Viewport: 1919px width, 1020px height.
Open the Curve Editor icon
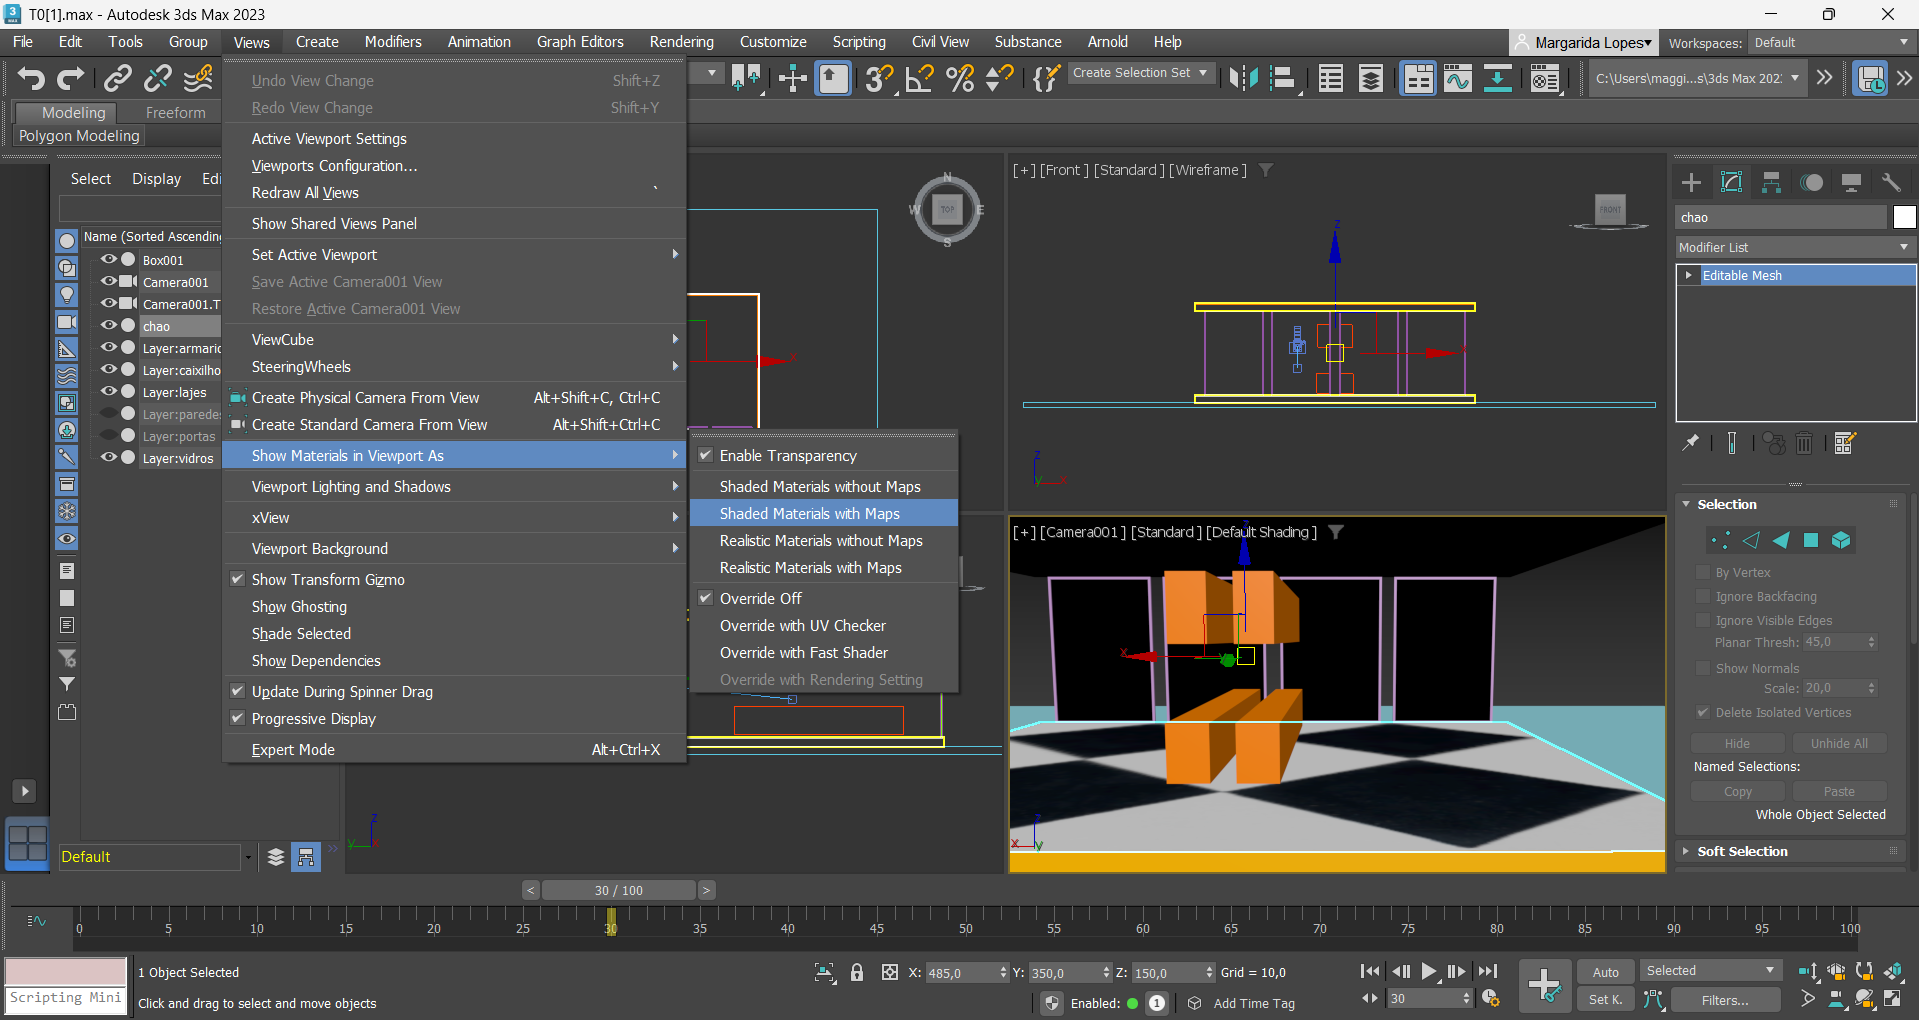point(1457,78)
